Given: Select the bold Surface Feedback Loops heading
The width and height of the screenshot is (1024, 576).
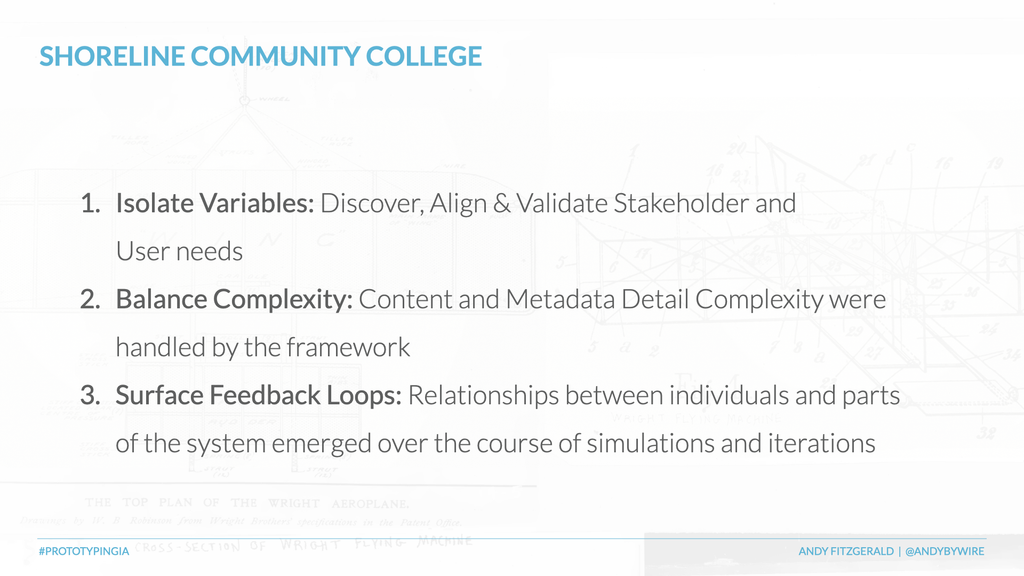Looking at the screenshot, I should [259, 395].
